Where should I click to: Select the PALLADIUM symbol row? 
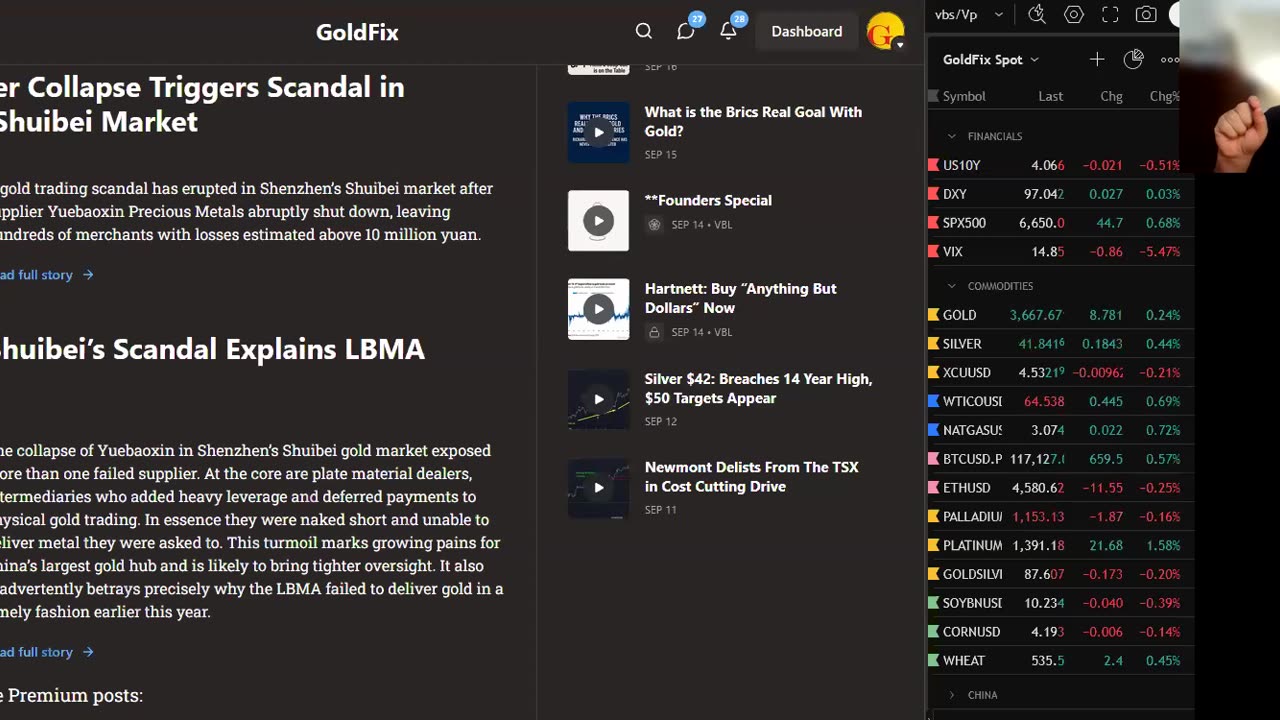1060,517
